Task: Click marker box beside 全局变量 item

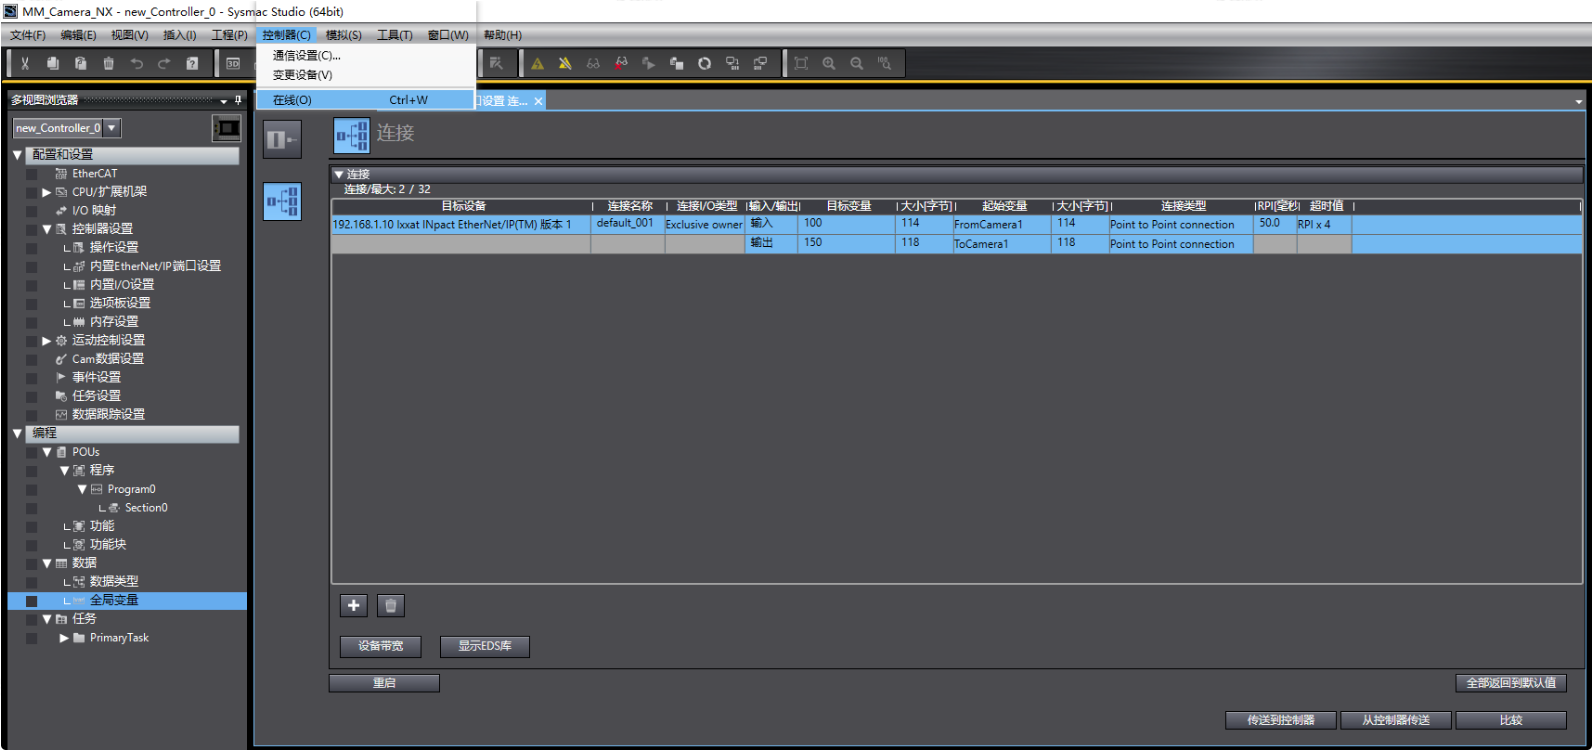Action: tap(32, 601)
